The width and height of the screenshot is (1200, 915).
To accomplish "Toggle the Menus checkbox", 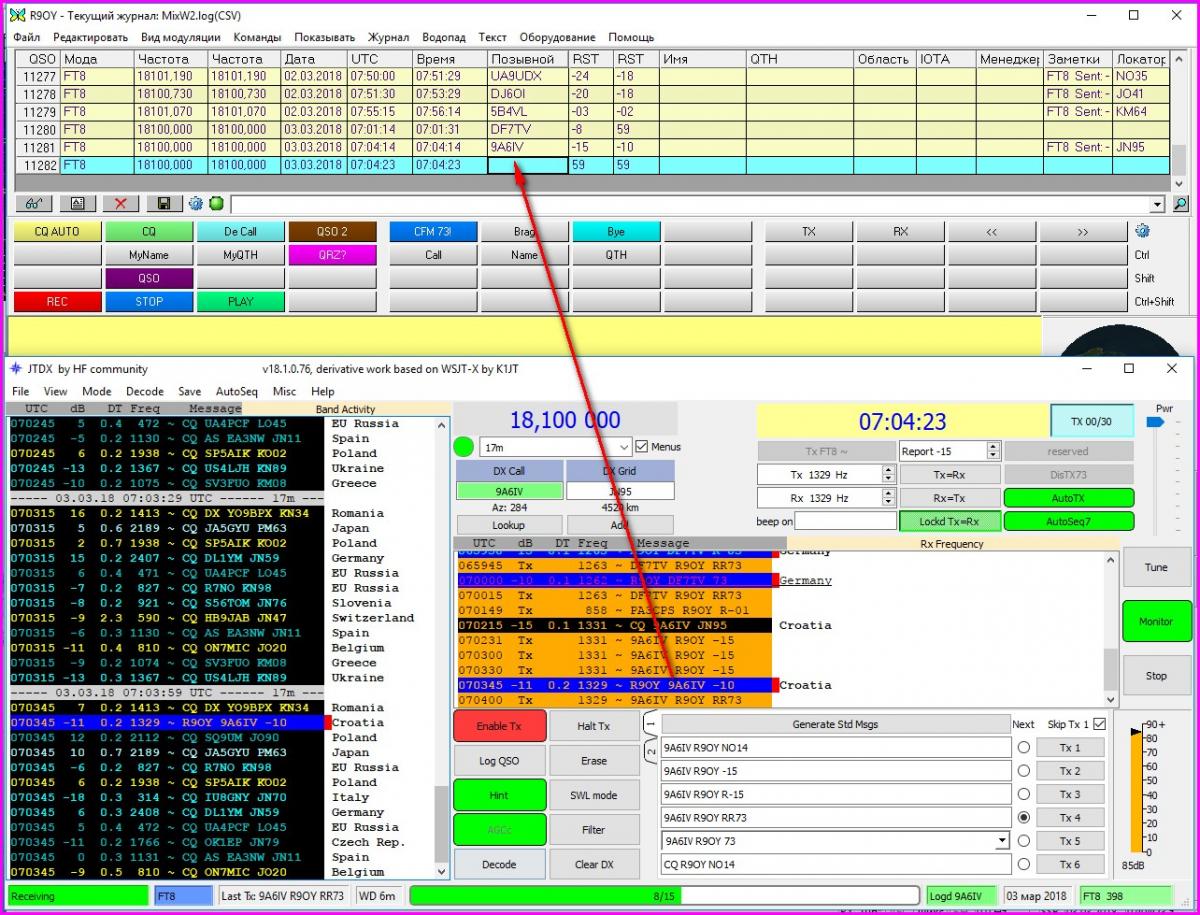I will 642,447.
